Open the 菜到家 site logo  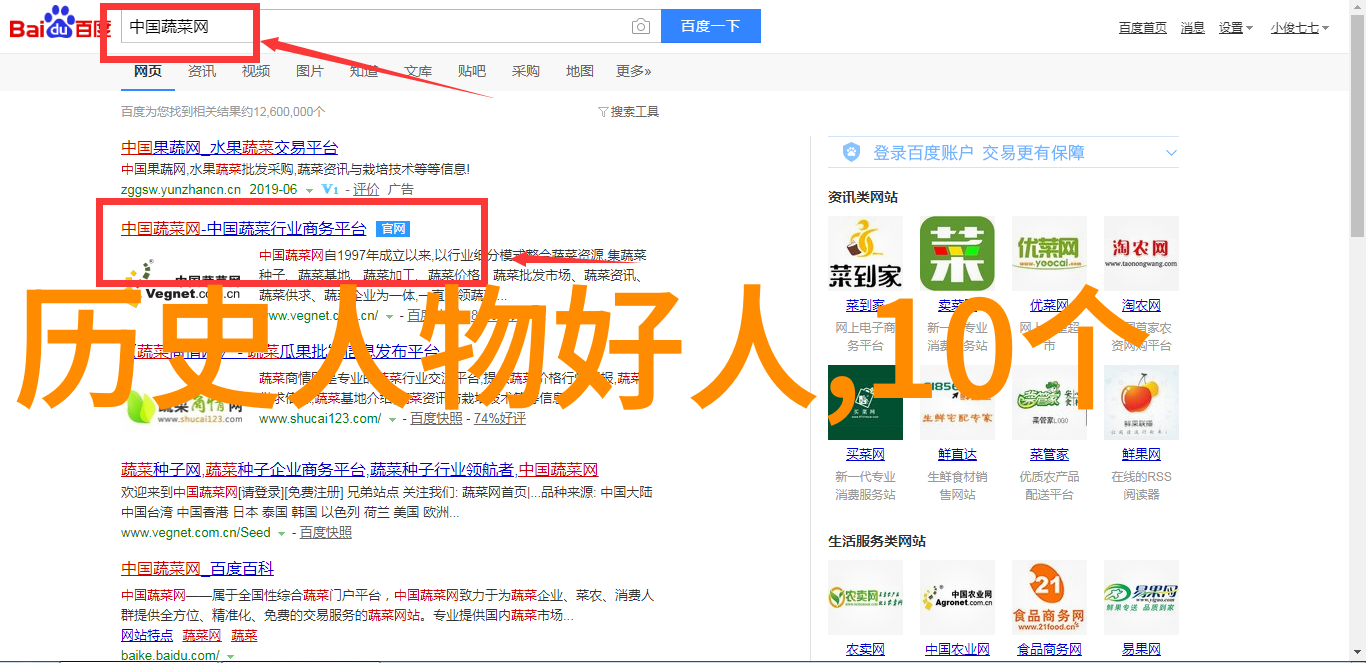(x=865, y=254)
